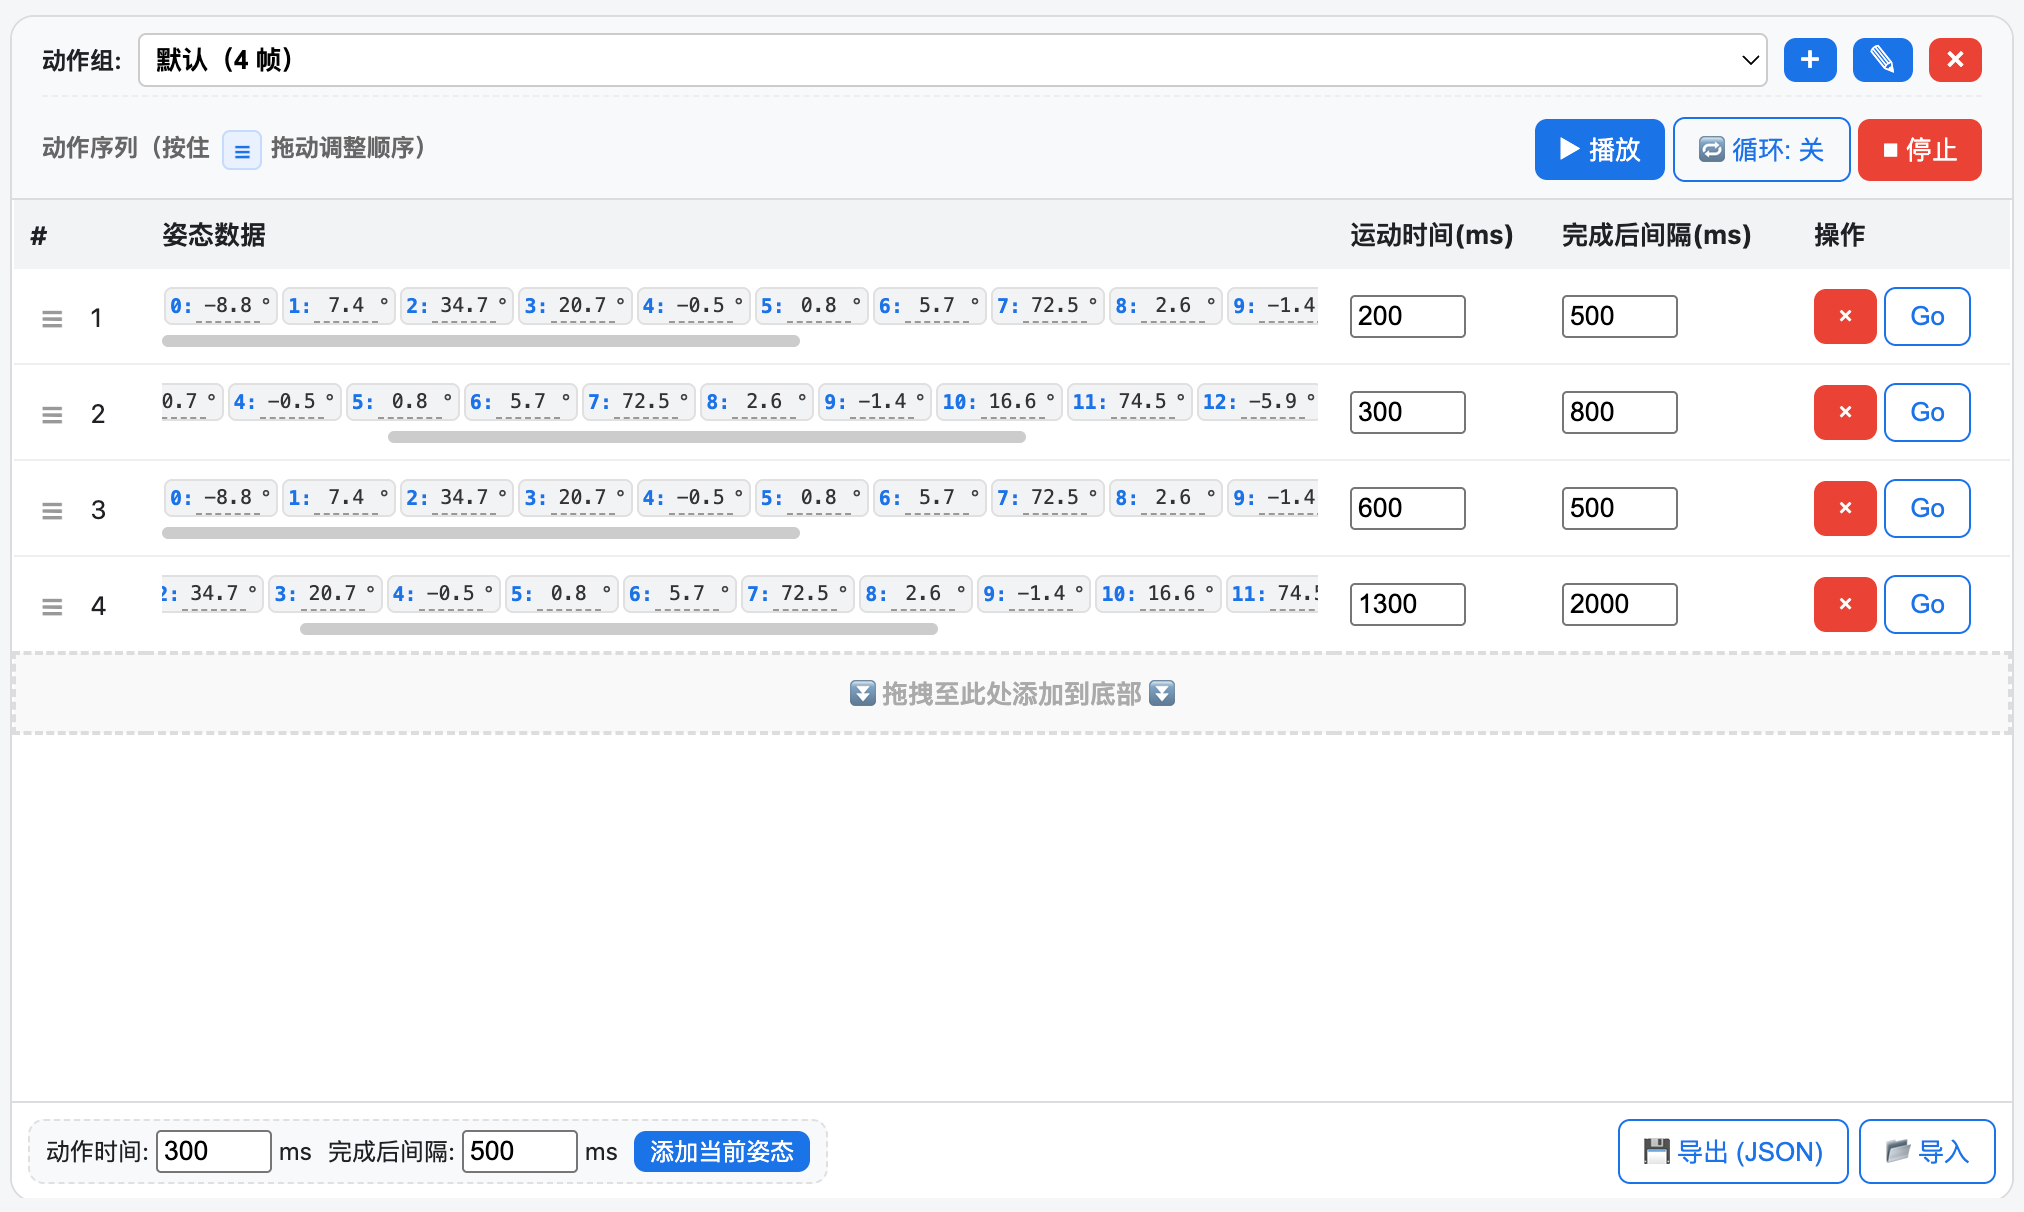Click the blue plus add group icon

[x=1809, y=60]
